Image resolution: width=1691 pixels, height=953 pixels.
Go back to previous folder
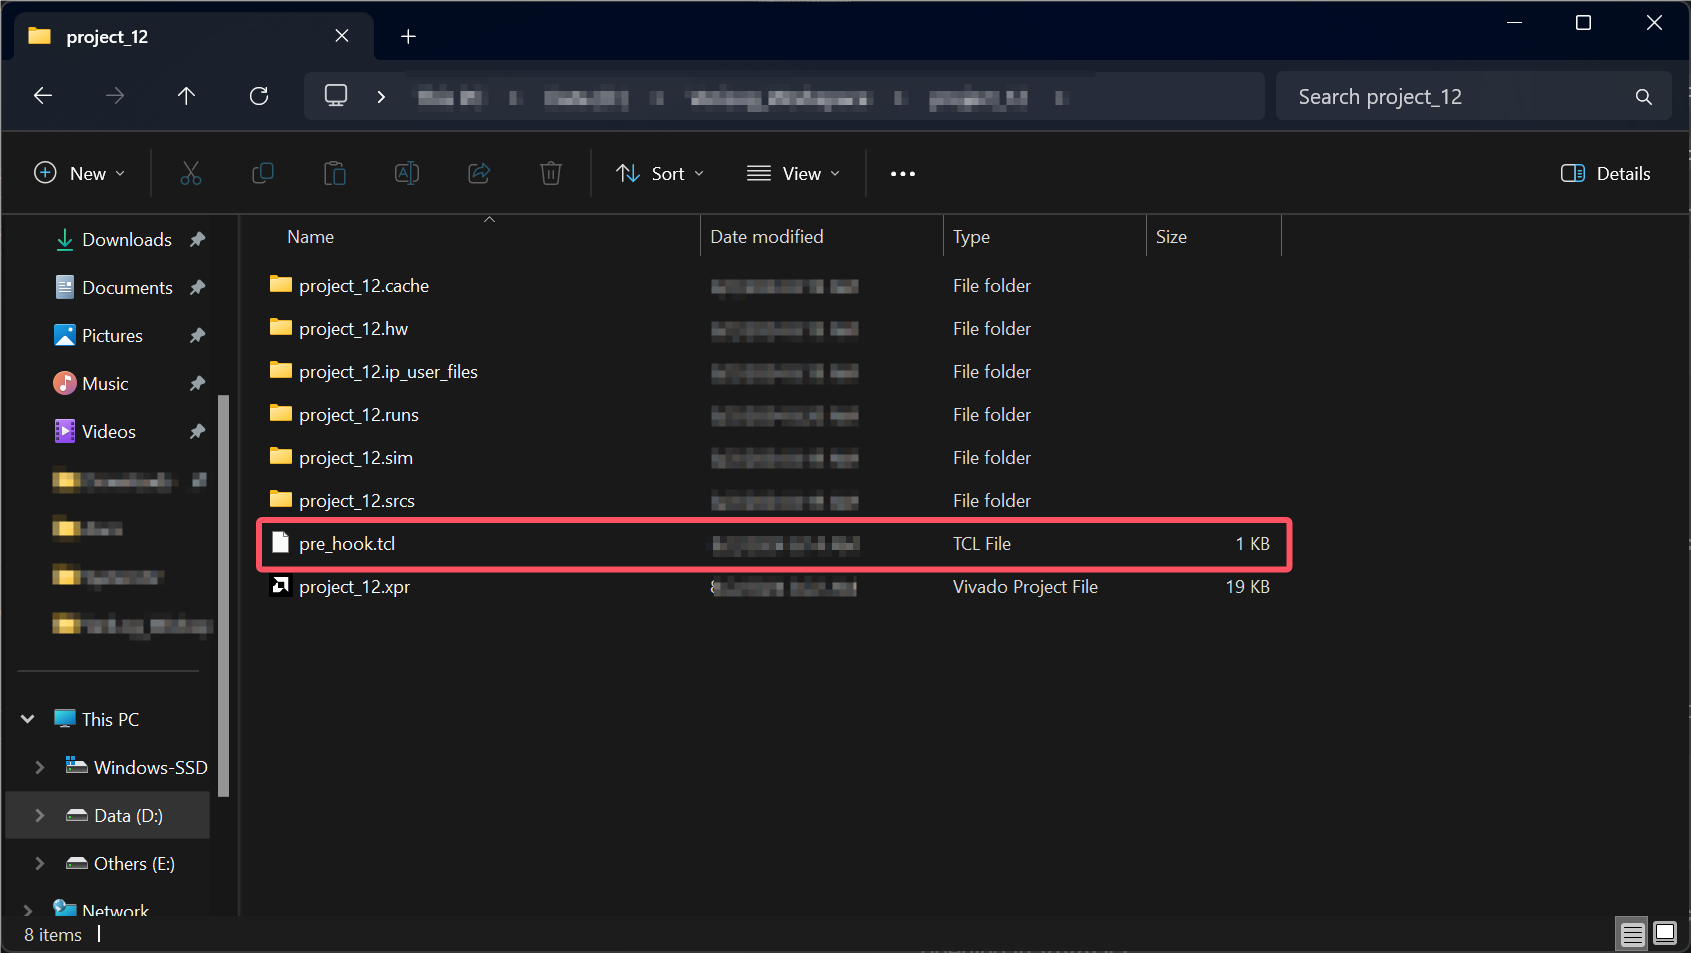click(x=43, y=96)
